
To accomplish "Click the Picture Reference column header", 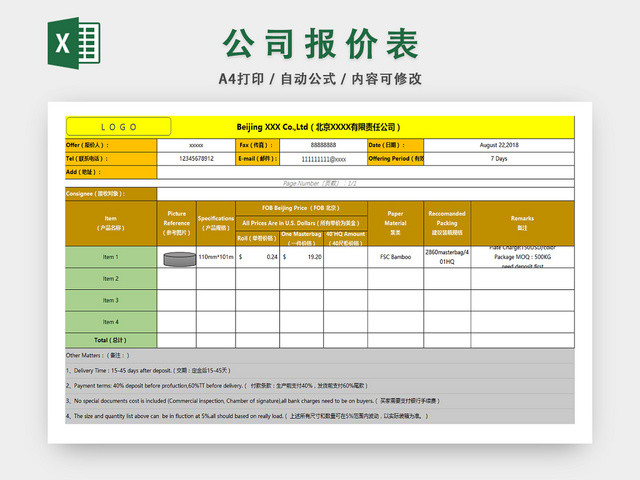I will click(x=177, y=223).
